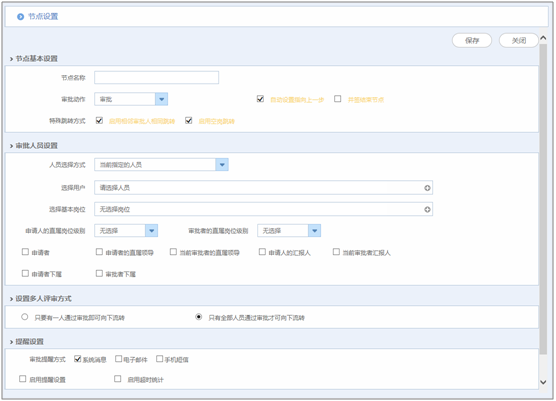Uncheck 自动设置指向上一步 checkbox

(260, 99)
